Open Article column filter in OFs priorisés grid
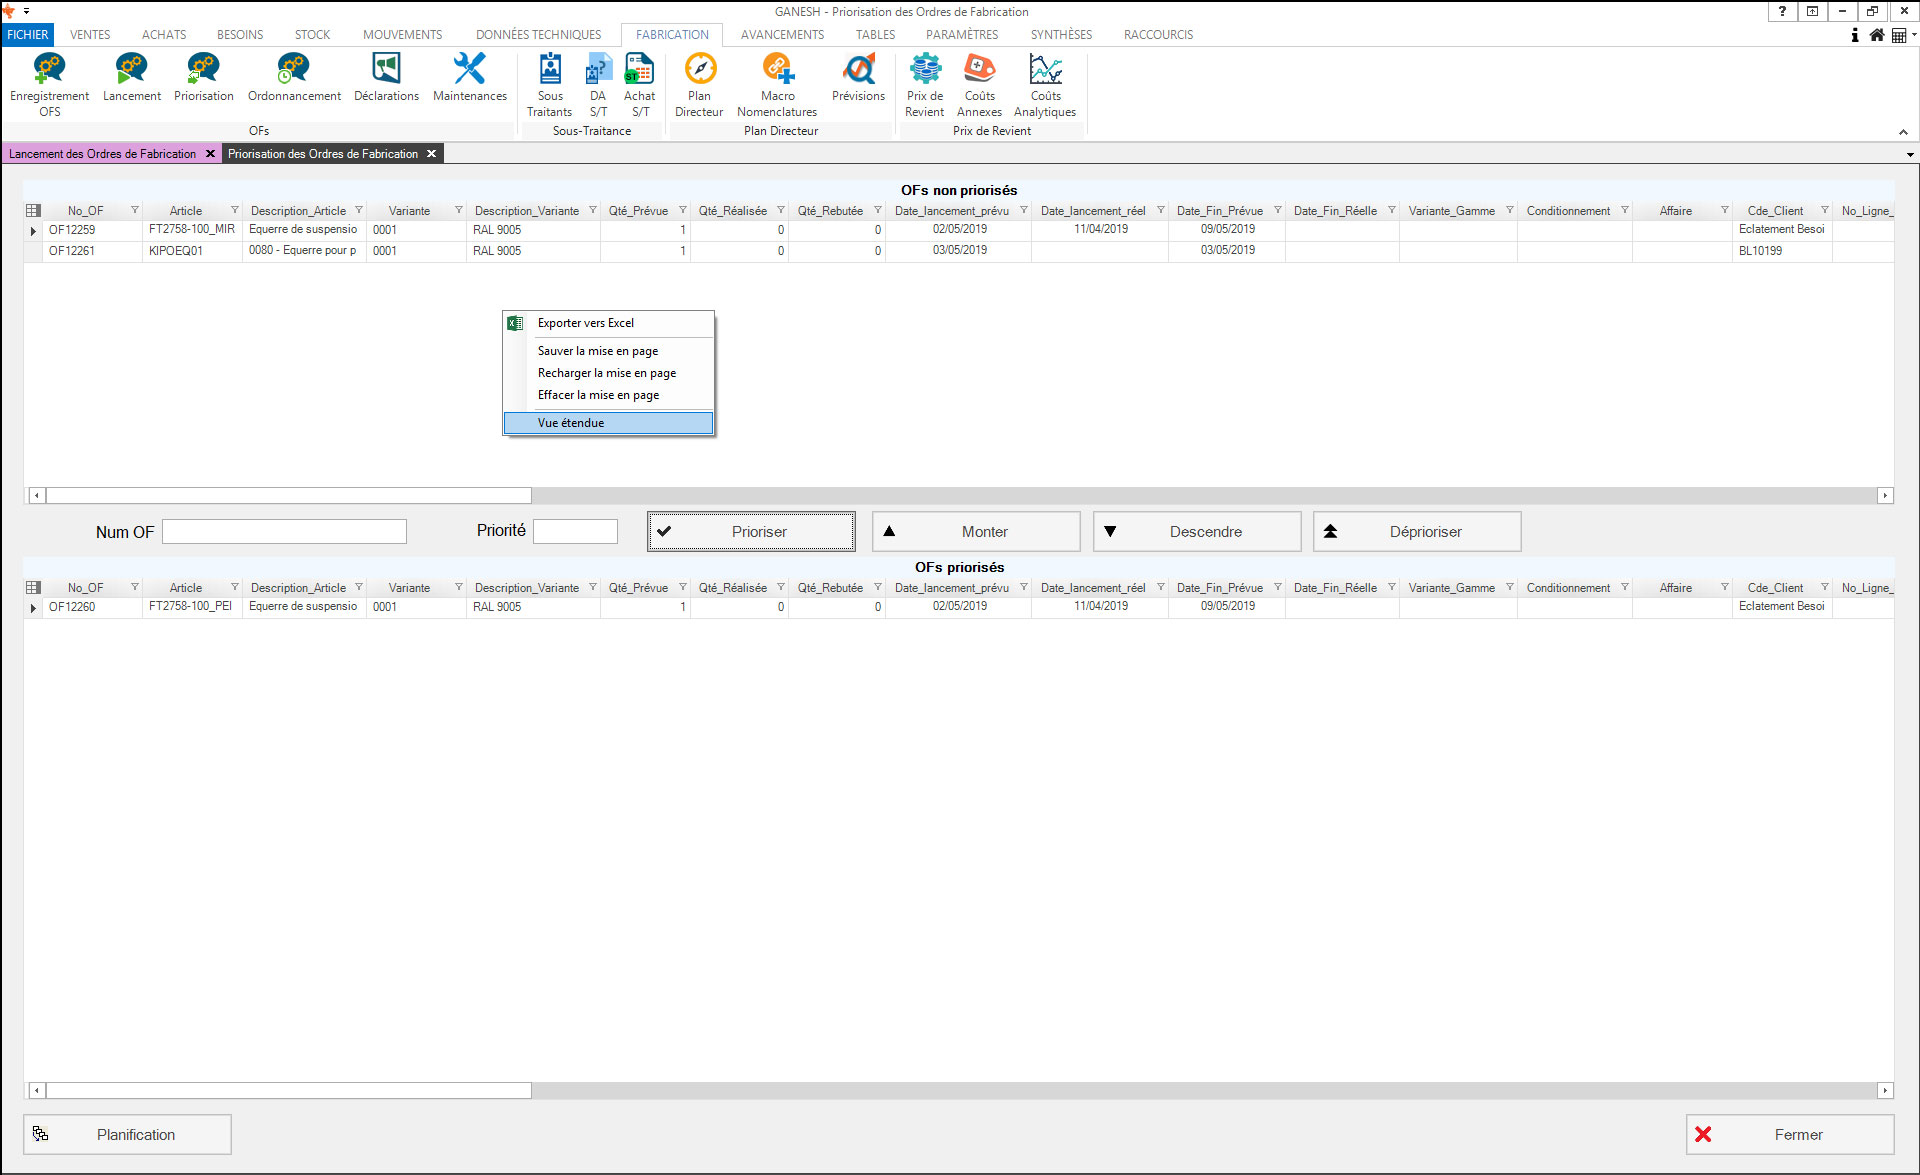Viewport: 1920px width, 1175px height. [x=235, y=587]
